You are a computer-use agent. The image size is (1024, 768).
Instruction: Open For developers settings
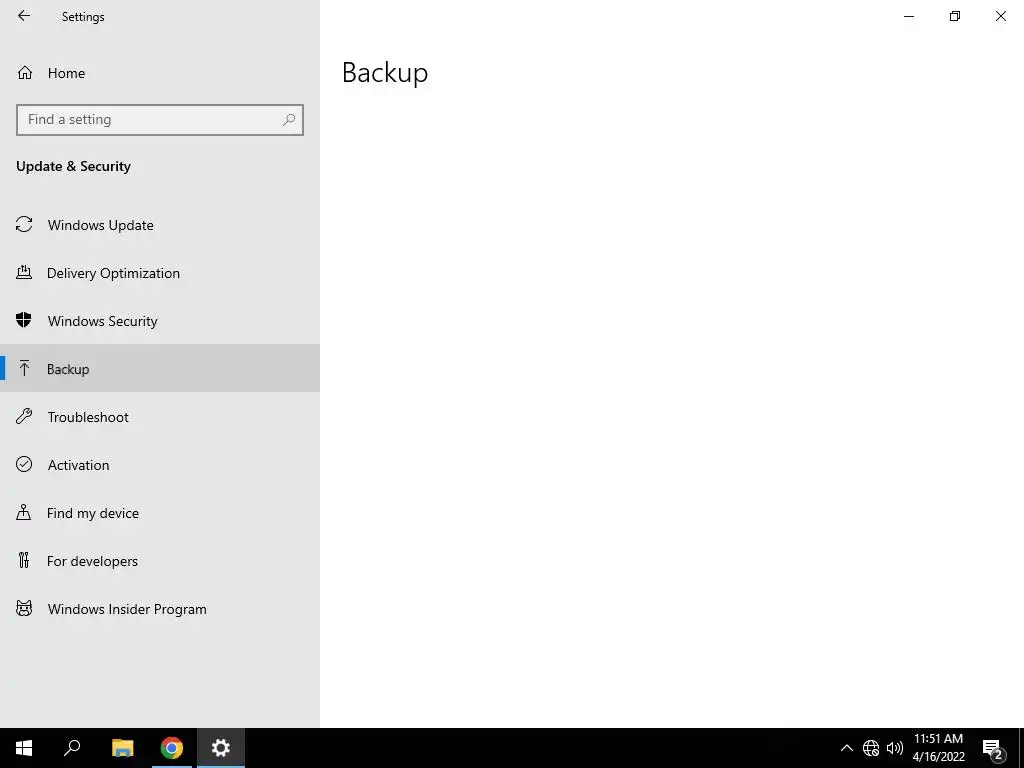click(x=160, y=560)
